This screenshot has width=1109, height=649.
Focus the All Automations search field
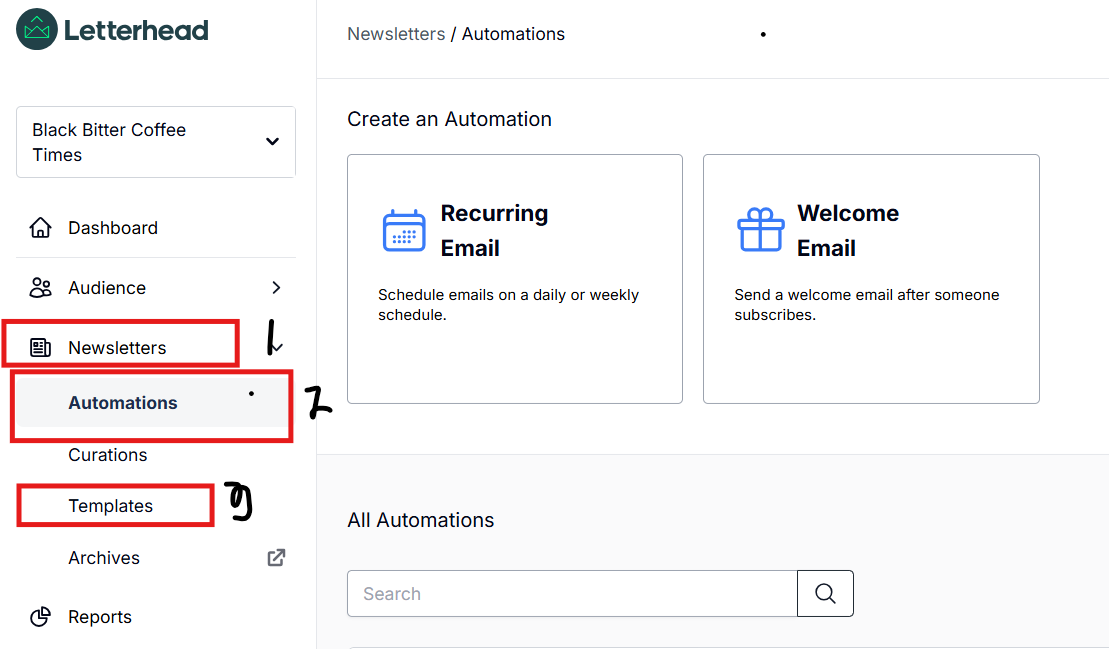click(572, 594)
